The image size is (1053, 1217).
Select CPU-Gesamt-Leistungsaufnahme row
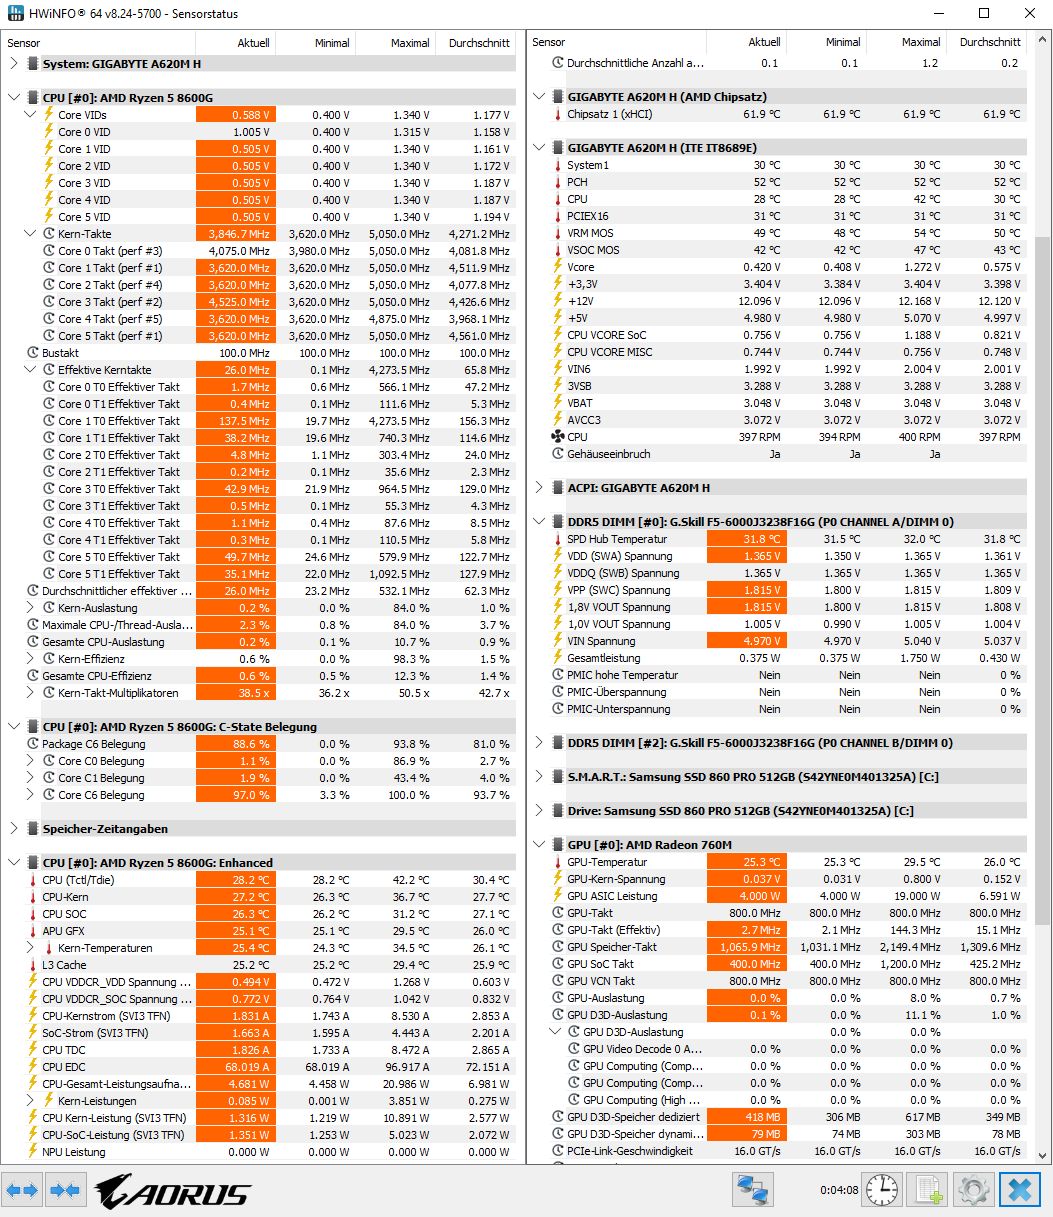[259, 1084]
